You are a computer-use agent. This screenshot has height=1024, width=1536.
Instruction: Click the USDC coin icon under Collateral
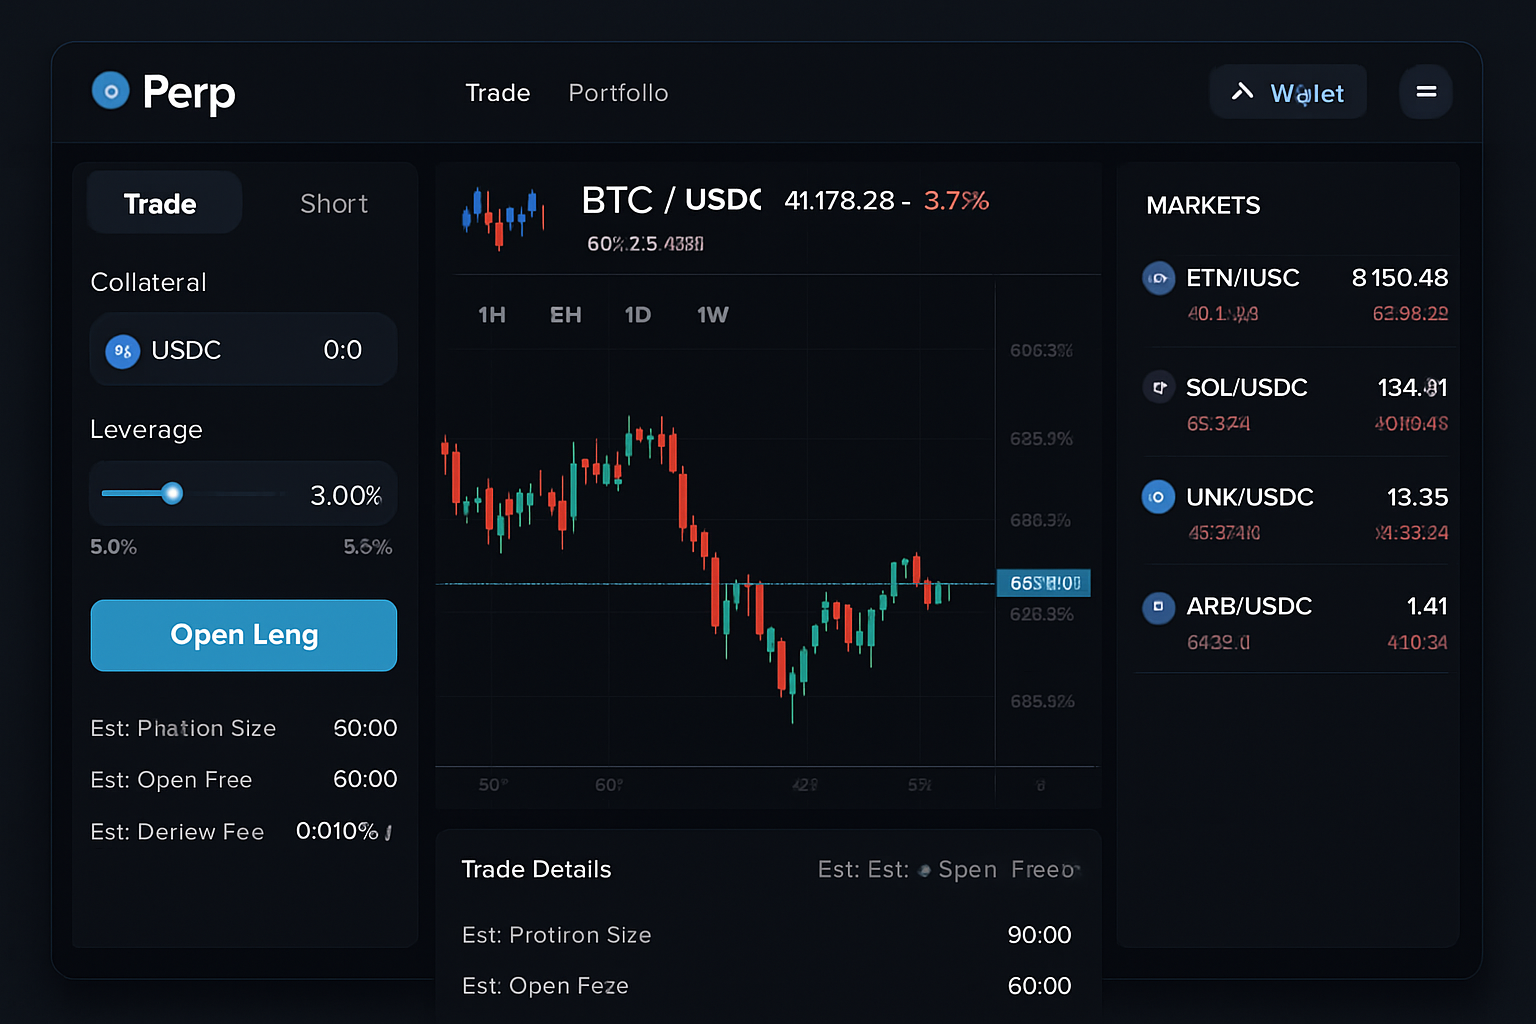[121, 350]
